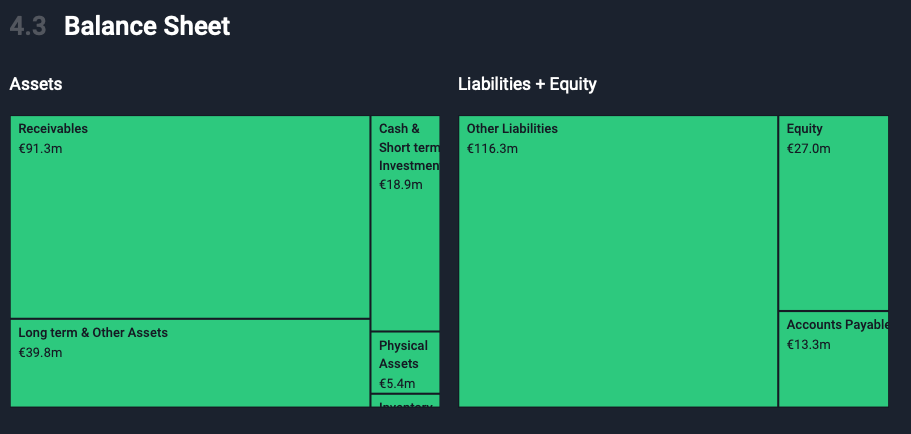Select the €5.4m Physical Assets value
Image resolution: width=911 pixels, height=434 pixels.
coord(397,384)
